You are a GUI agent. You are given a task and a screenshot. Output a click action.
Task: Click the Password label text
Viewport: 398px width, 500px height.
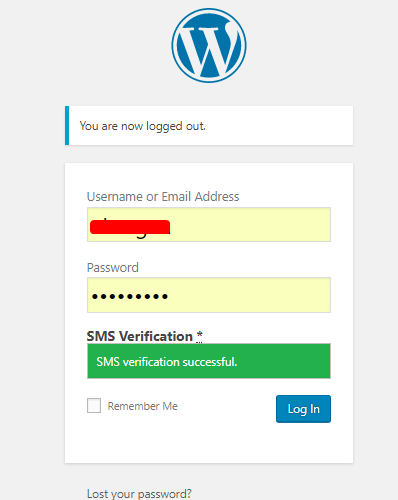pos(113,268)
